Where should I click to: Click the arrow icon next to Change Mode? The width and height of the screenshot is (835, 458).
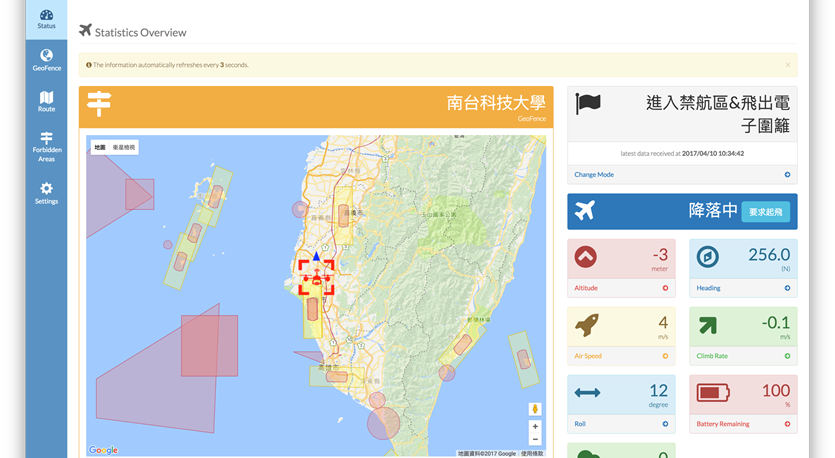point(787,175)
